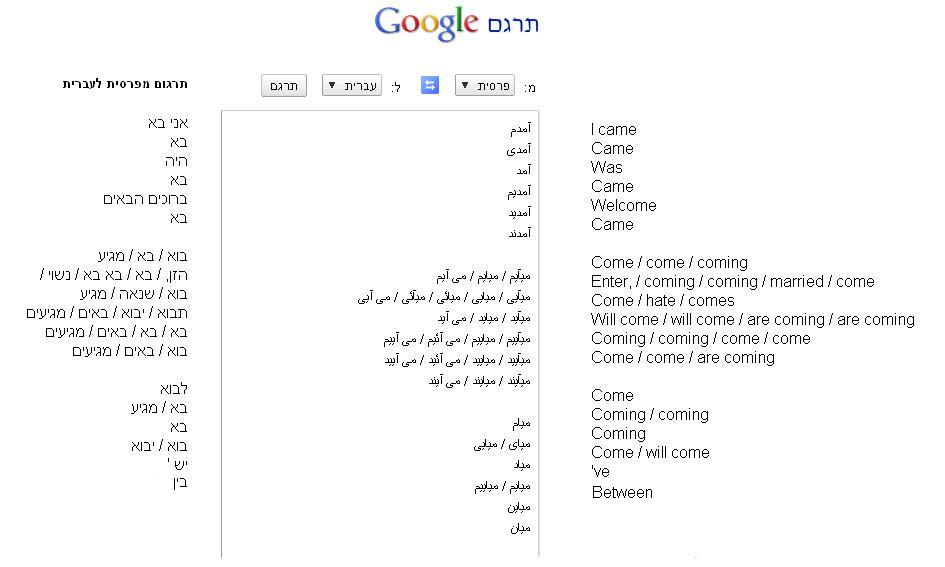Click the Hebrew translation אני בא

click(x=167, y=123)
